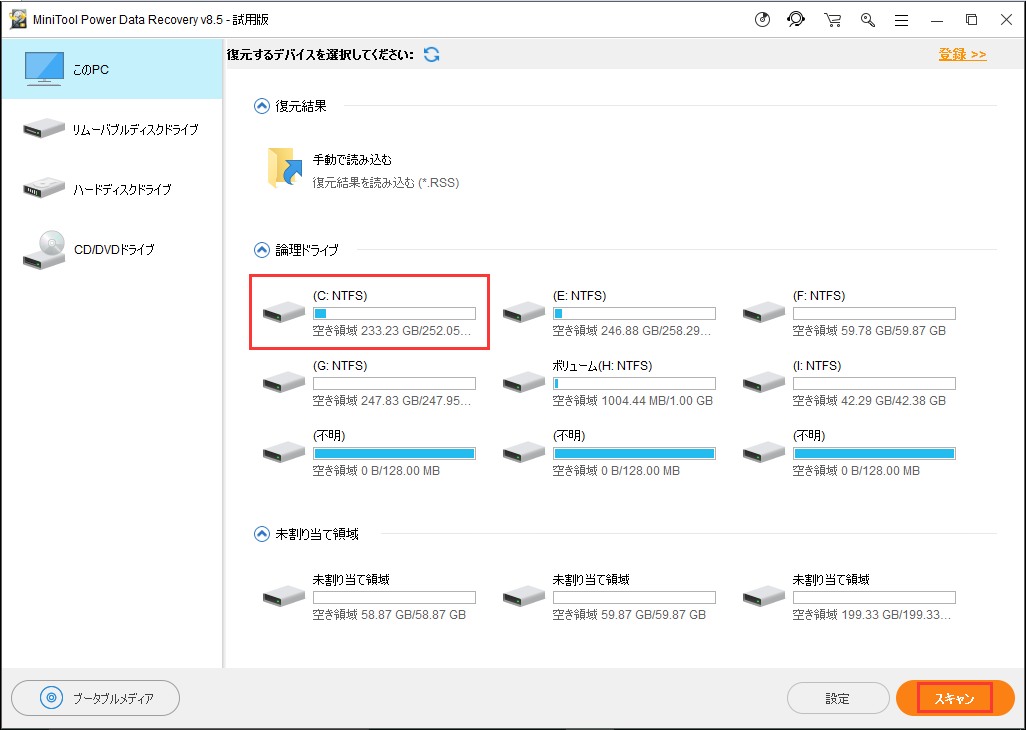Click the 登録 >> link
This screenshot has height=730, width=1026.
coord(962,54)
